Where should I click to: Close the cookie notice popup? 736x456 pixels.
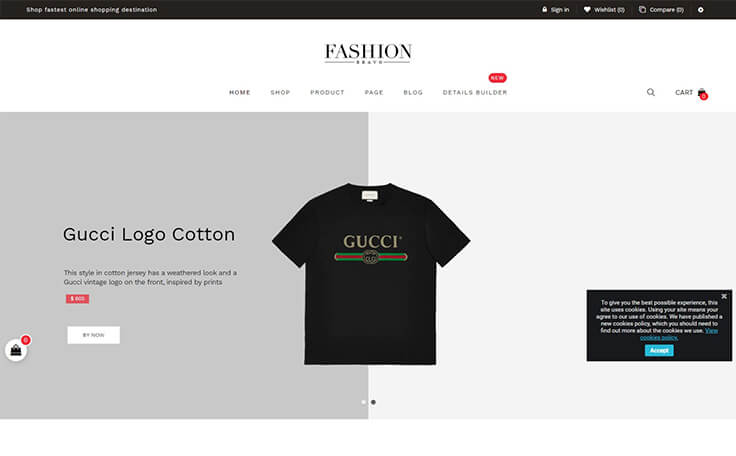[x=724, y=296]
